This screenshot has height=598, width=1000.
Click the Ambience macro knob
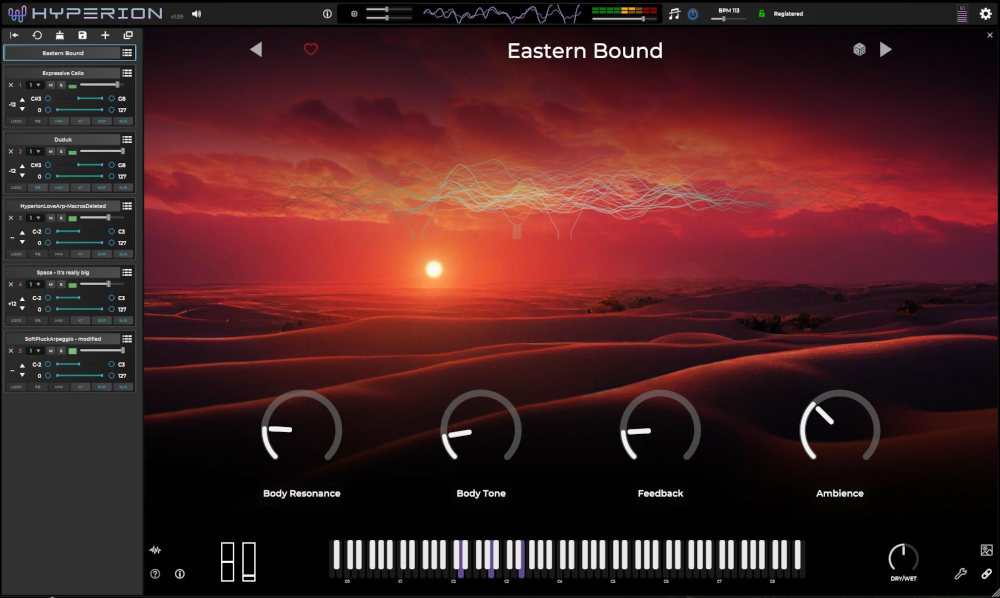coord(839,429)
